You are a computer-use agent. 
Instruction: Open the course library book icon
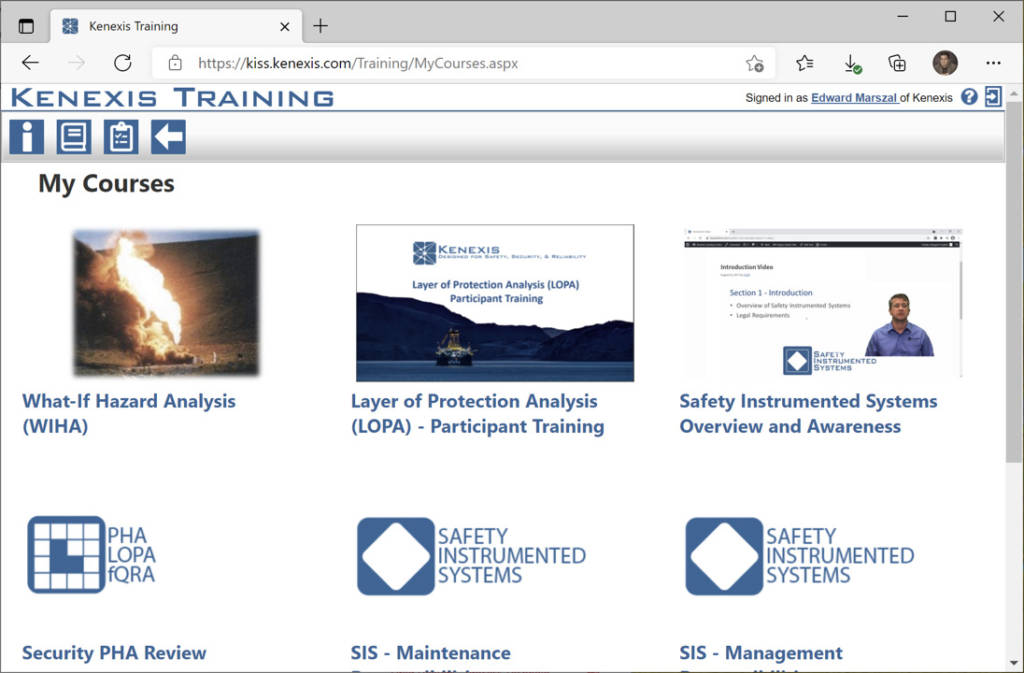tap(73, 136)
